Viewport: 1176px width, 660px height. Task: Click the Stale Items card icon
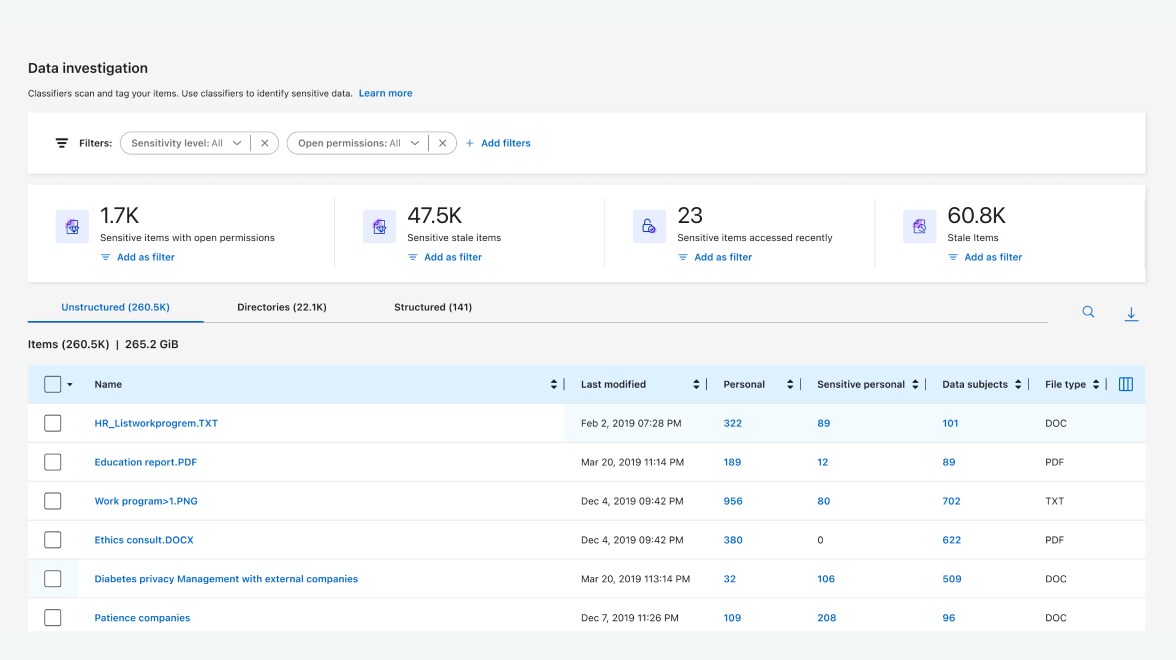919,227
